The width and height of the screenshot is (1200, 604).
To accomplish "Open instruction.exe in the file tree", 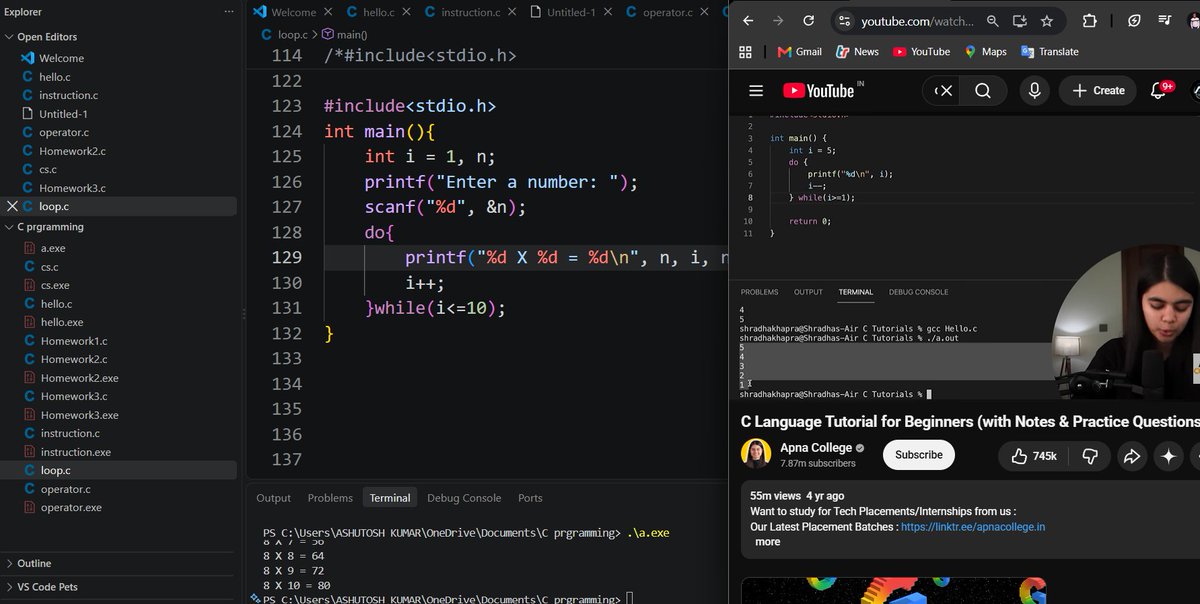I will (x=75, y=452).
